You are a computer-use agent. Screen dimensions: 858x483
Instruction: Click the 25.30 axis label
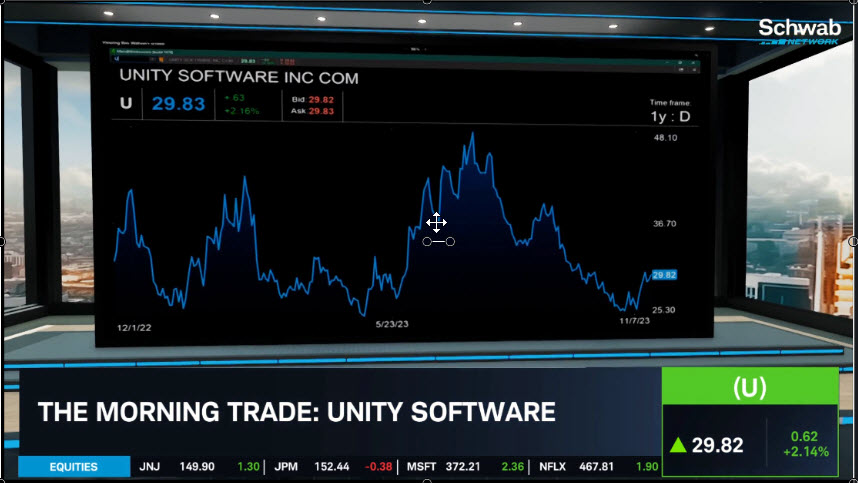pos(664,310)
